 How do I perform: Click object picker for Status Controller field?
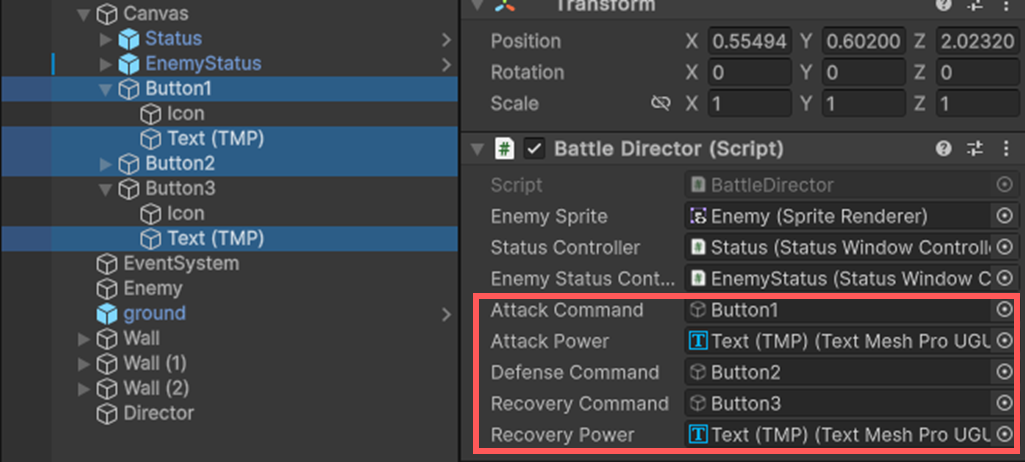(1004, 247)
